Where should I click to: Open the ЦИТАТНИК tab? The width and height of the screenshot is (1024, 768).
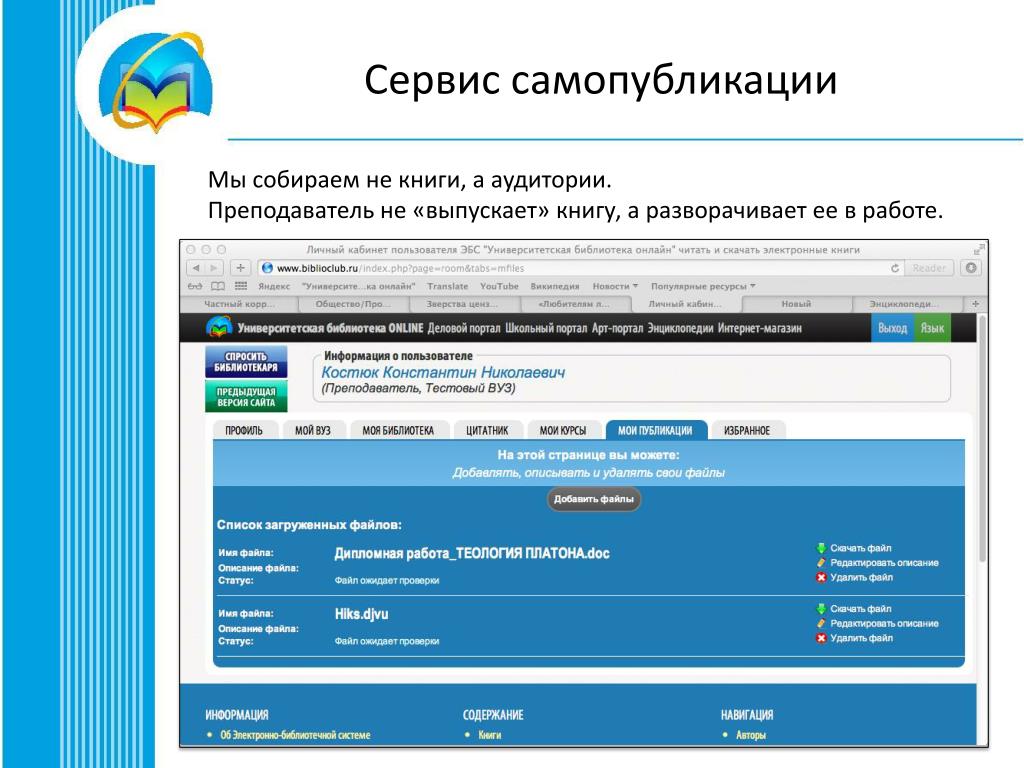(487, 430)
